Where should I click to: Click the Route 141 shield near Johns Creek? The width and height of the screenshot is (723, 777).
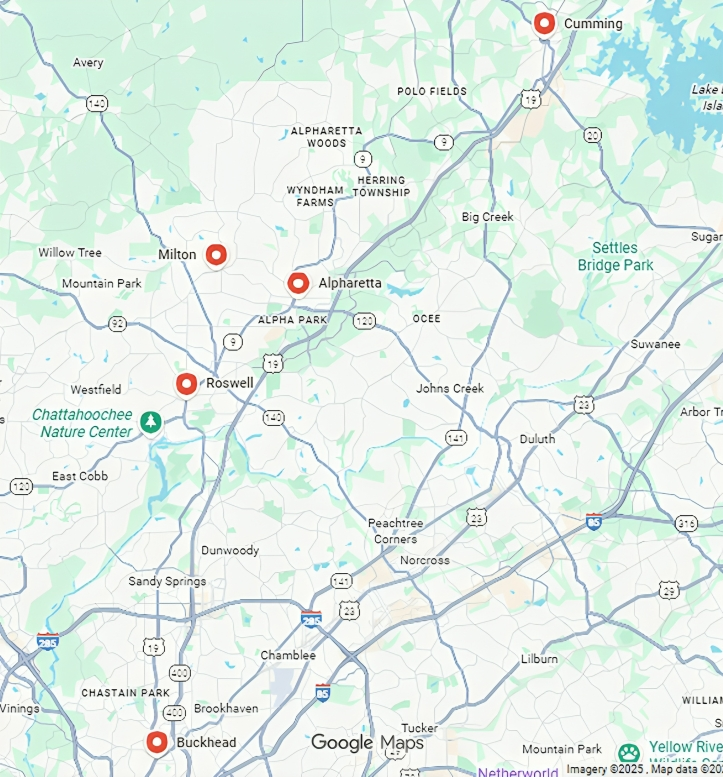456,438
